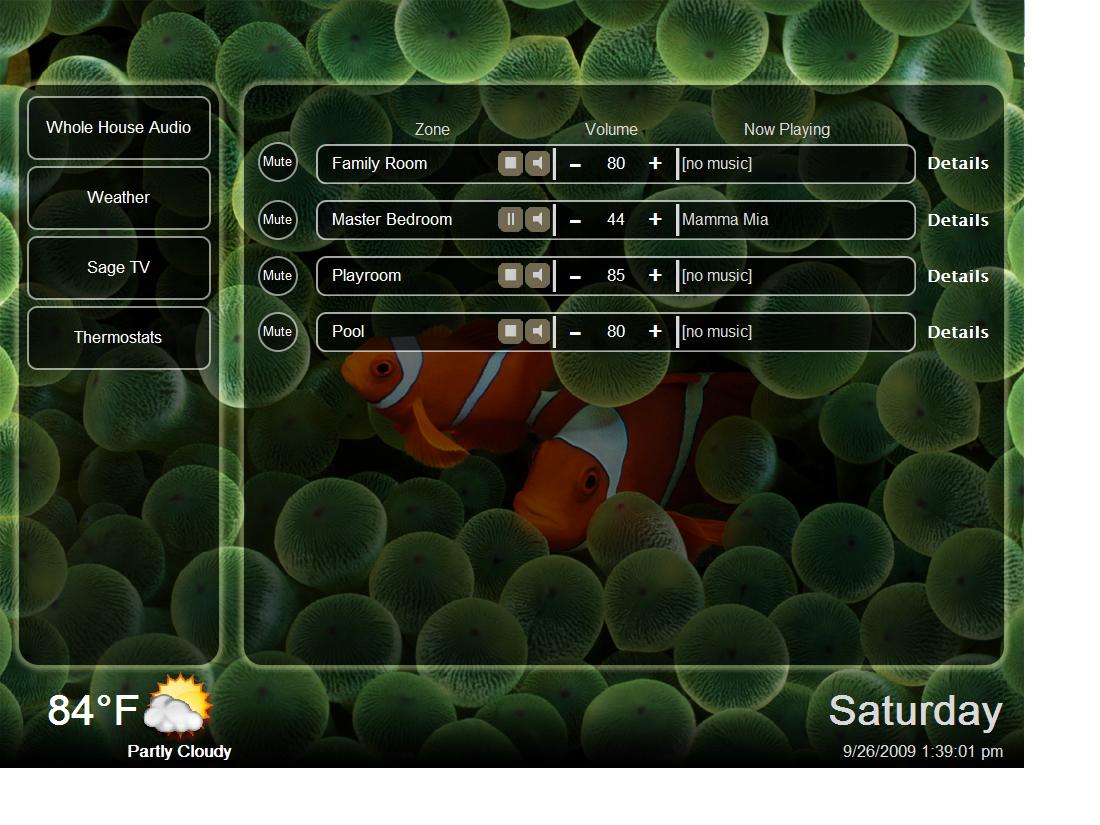Toggle Family Room speaker icon

[x=537, y=163]
